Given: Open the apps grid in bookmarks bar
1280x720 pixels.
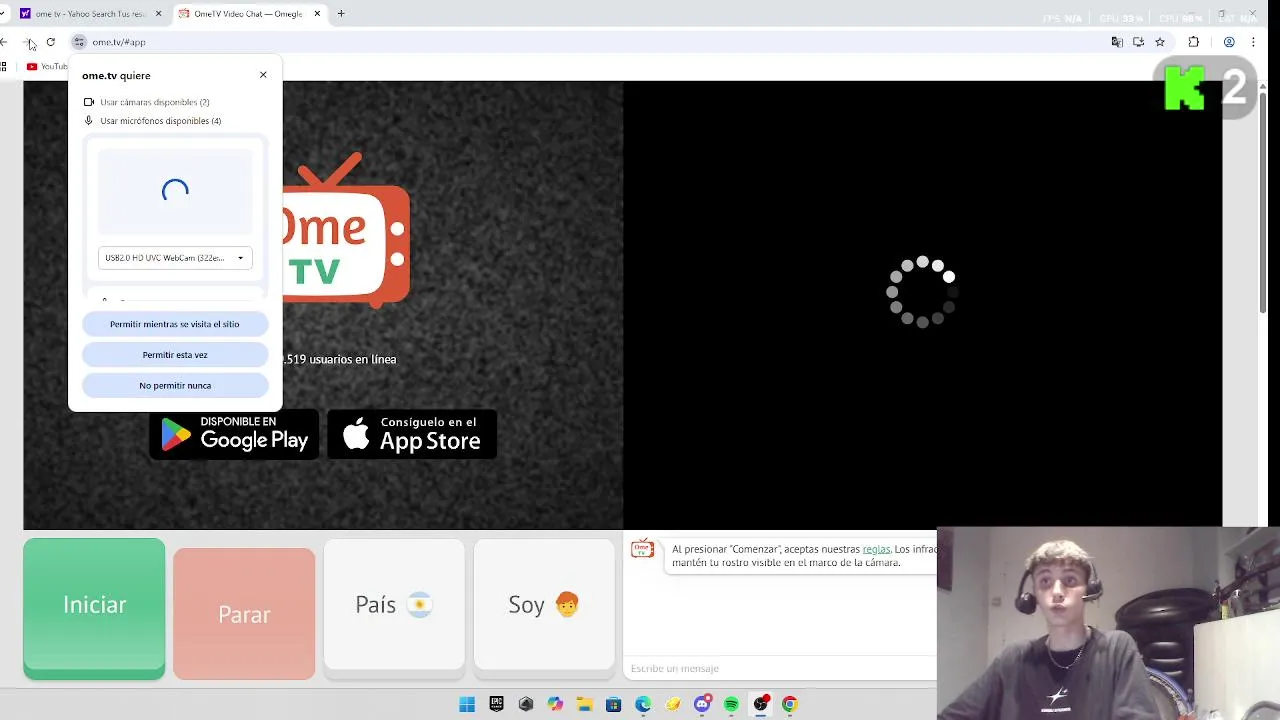Looking at the screenshot, I should [4, 67].
